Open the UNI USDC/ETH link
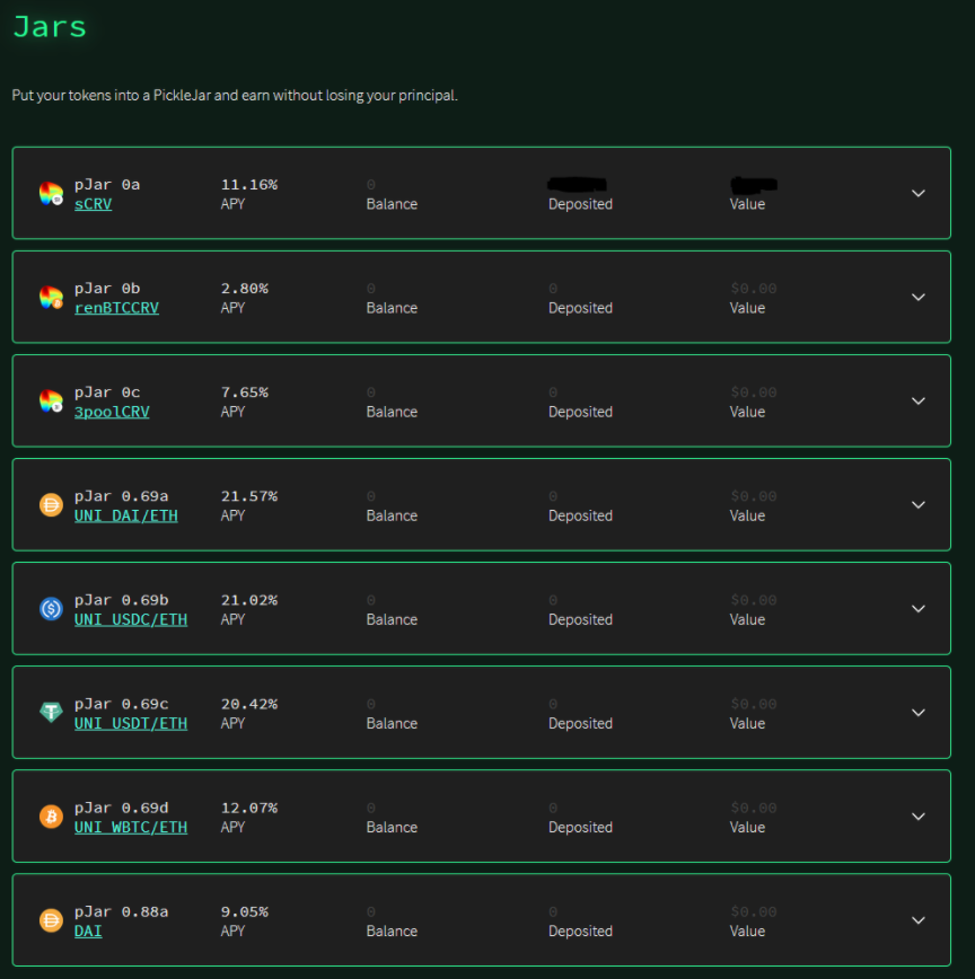977x979 pixels. tap(130, 619)
